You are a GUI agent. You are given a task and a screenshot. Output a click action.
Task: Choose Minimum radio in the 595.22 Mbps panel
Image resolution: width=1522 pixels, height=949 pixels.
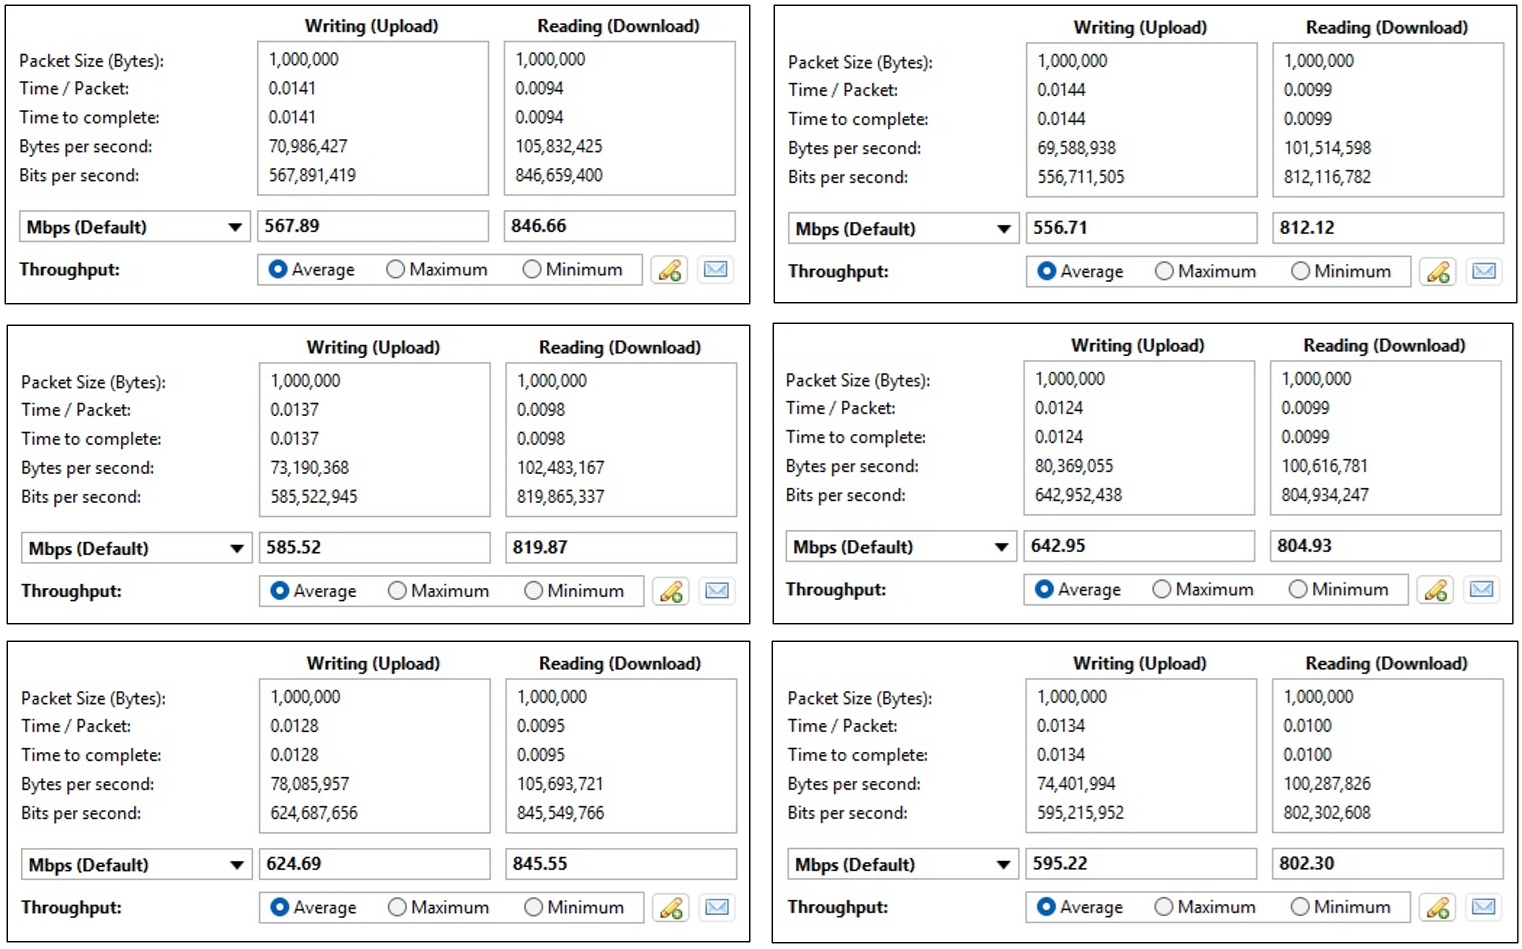1300,907
